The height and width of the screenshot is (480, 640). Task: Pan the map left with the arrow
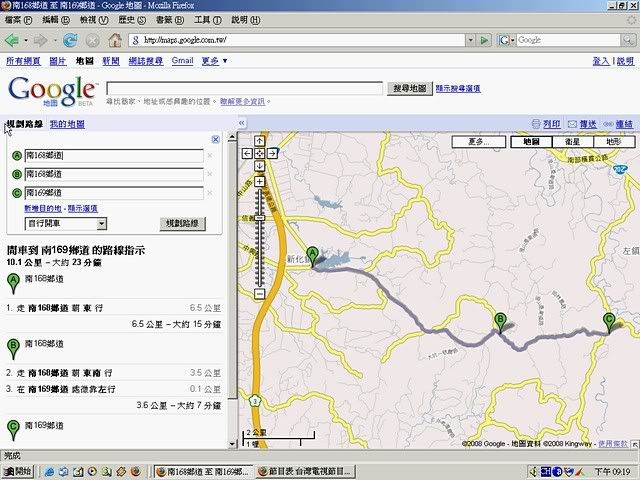247,153
